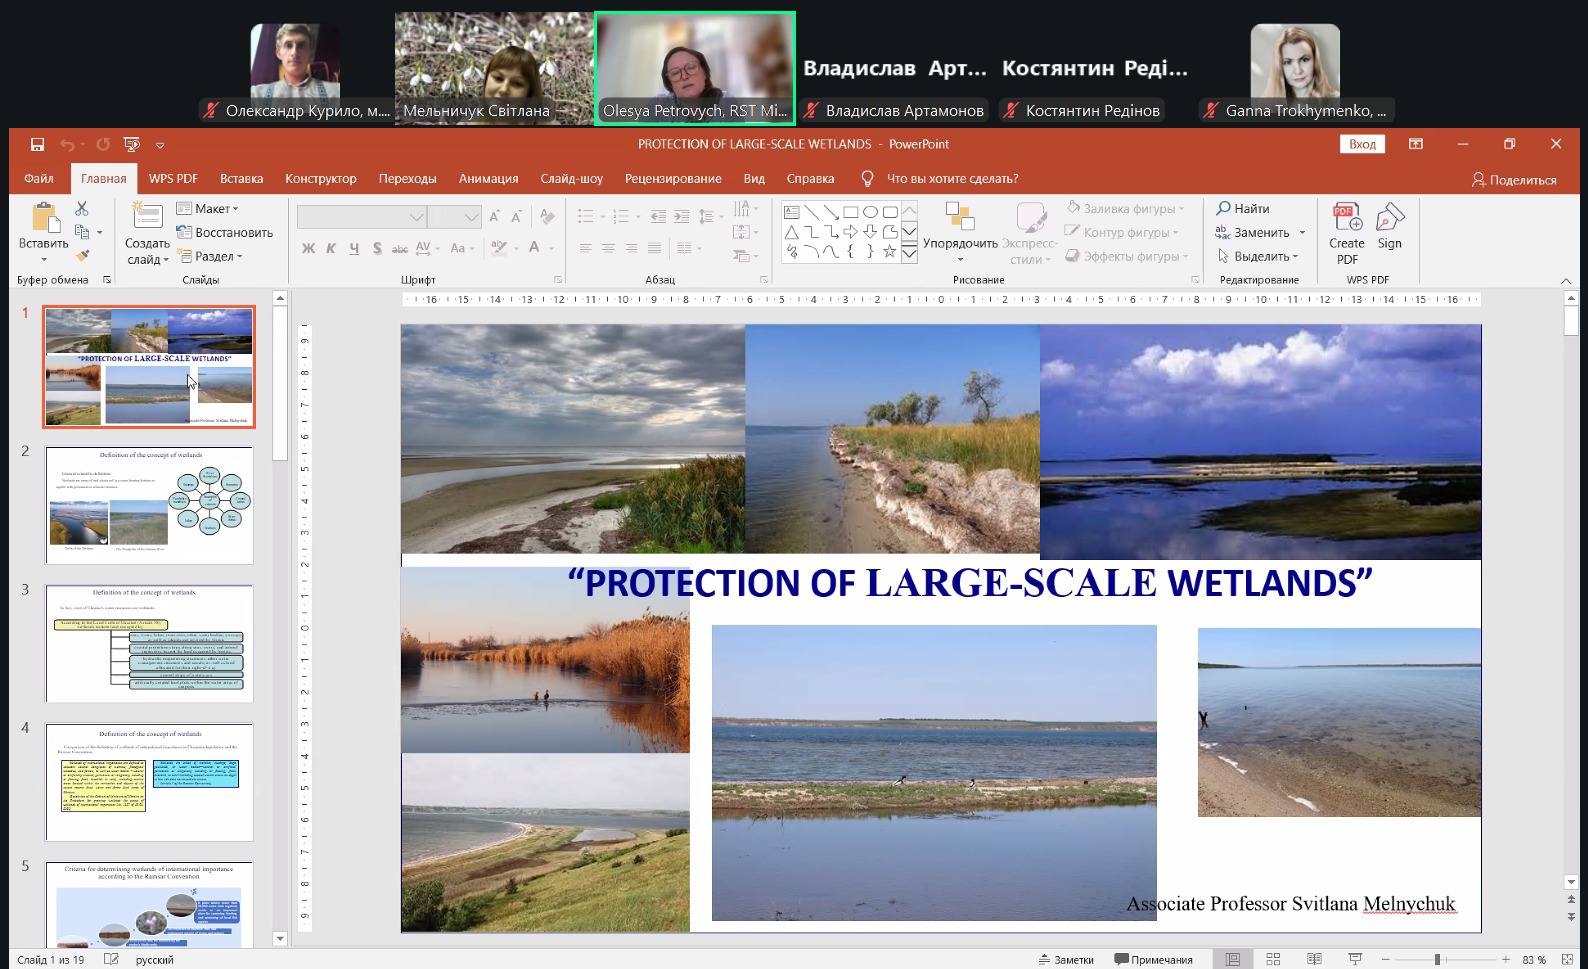
Task: Switch to slide sorter view icon
Action: (x=1273, y=960)
